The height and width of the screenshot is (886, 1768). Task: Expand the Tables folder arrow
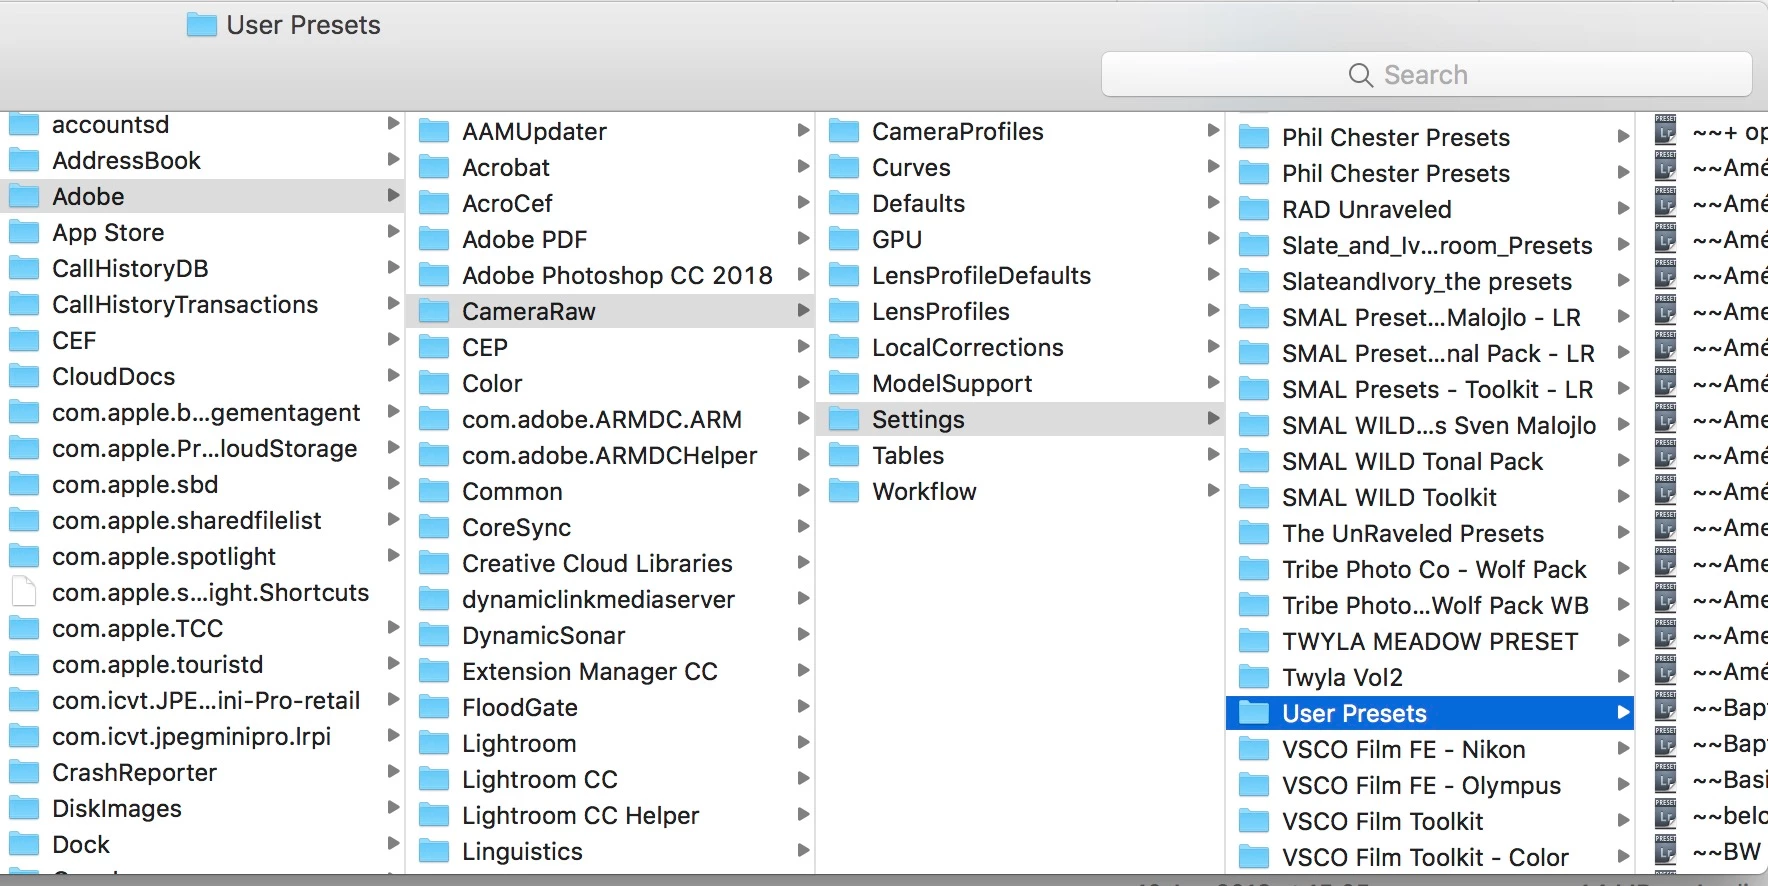(x=1213, y=455)
